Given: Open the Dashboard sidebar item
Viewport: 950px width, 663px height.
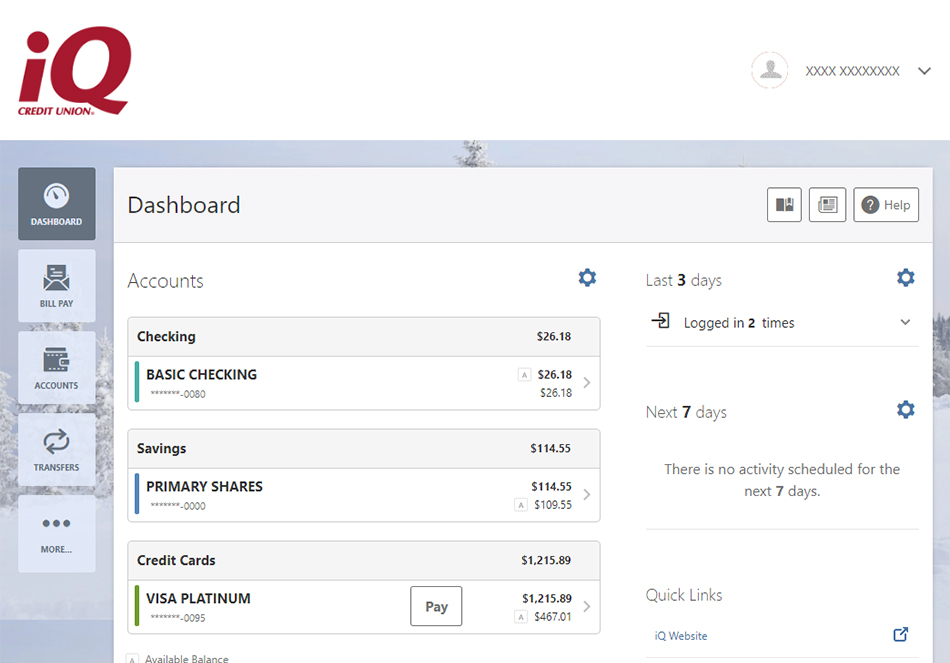Looking at the screenshot, I should tap(57, 204).
